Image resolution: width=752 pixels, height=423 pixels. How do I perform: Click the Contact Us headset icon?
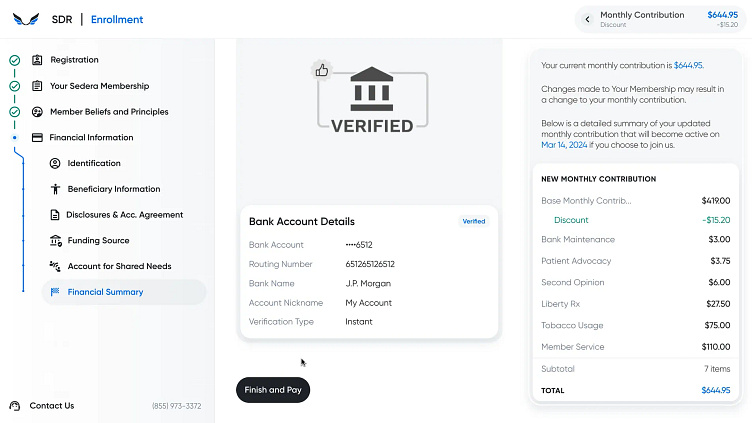coord(15,406)
